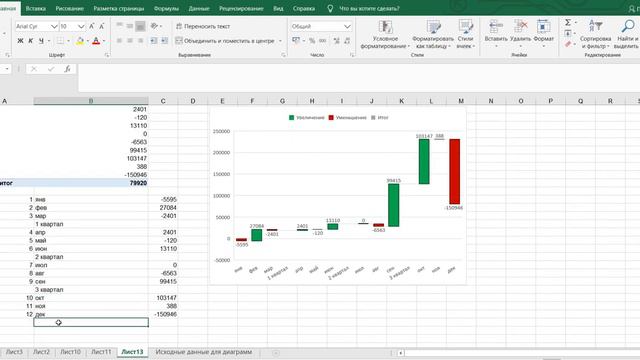
Task: Click the AutoSum sigma icon
Action: (x=568, y=22)
